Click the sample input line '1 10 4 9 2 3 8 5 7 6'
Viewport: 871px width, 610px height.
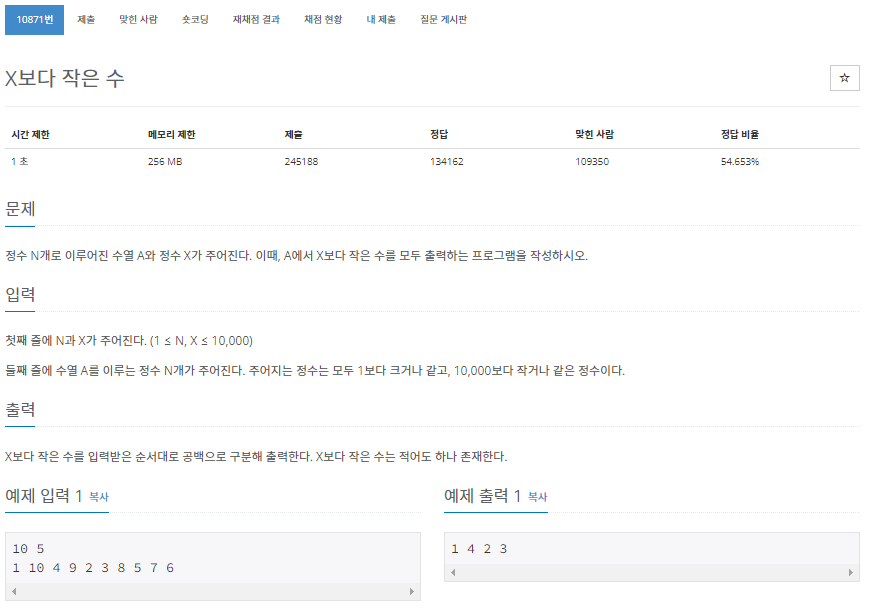pos(93,568)
